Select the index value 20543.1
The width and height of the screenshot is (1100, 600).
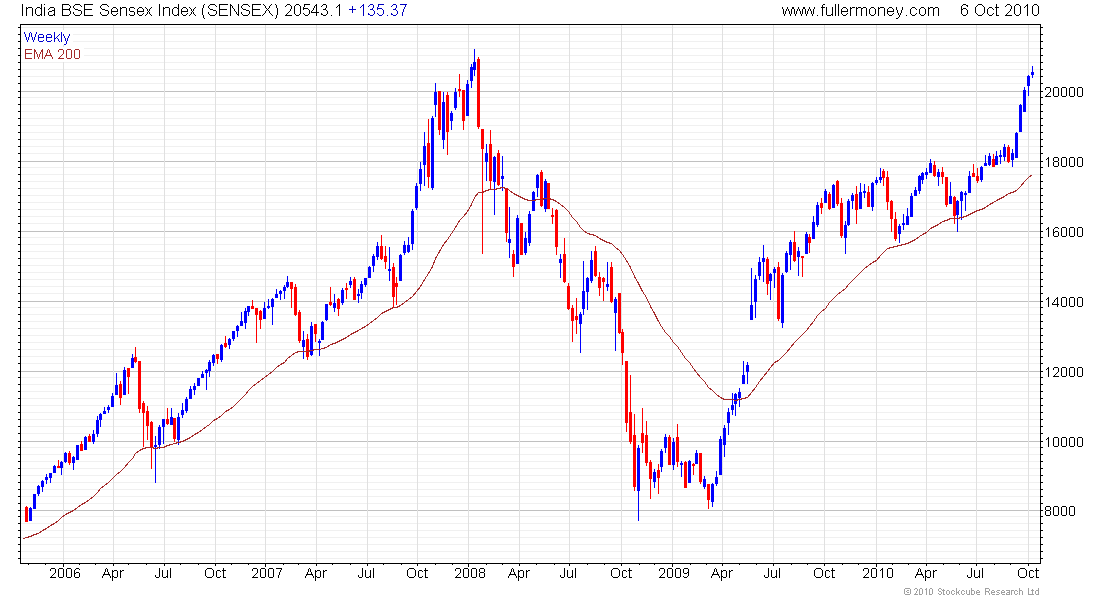(312, 11)
